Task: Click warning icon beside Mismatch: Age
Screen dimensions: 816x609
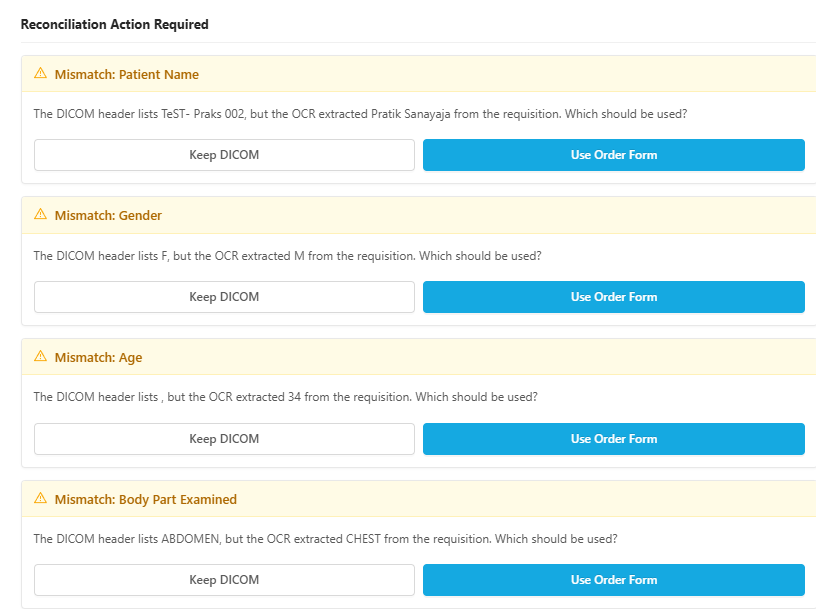Action: tap(40, 356)
